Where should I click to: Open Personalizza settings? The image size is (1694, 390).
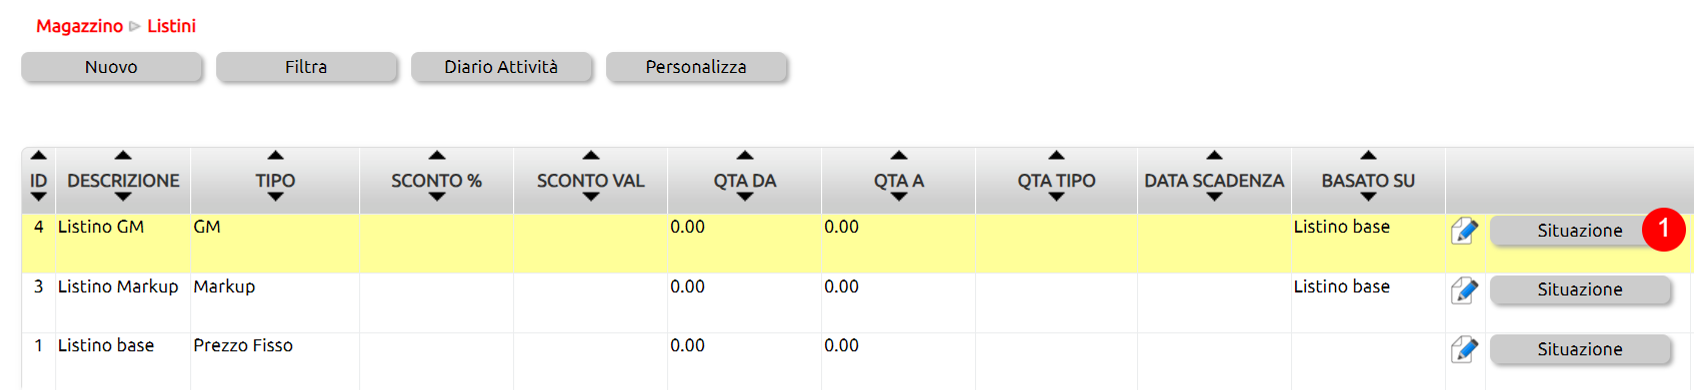pos(696,67)
